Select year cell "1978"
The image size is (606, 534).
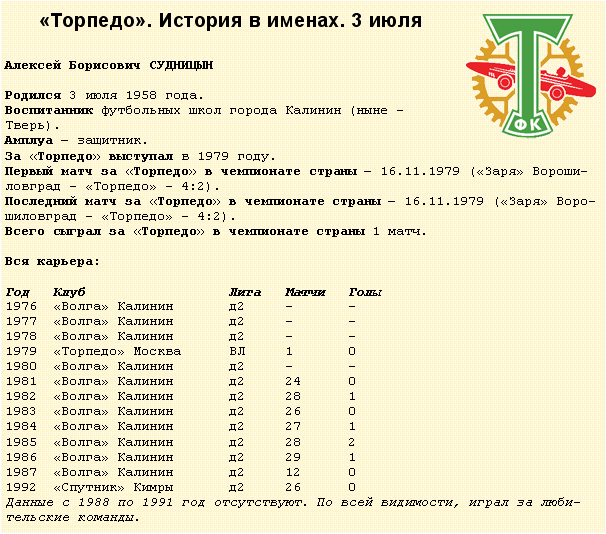(21, 337)
